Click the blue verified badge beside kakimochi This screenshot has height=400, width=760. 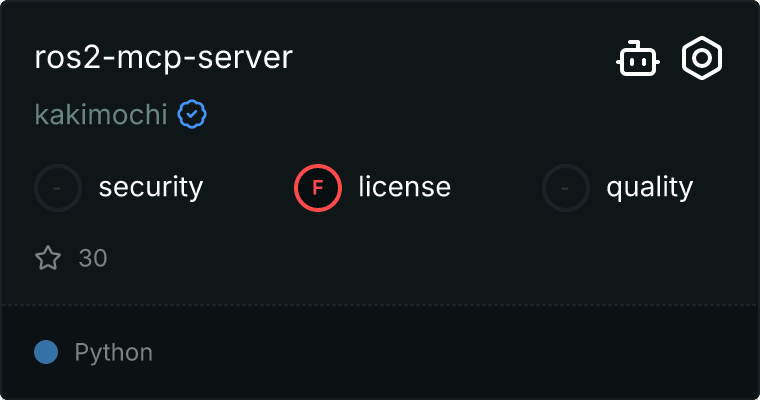click(192, 115)
